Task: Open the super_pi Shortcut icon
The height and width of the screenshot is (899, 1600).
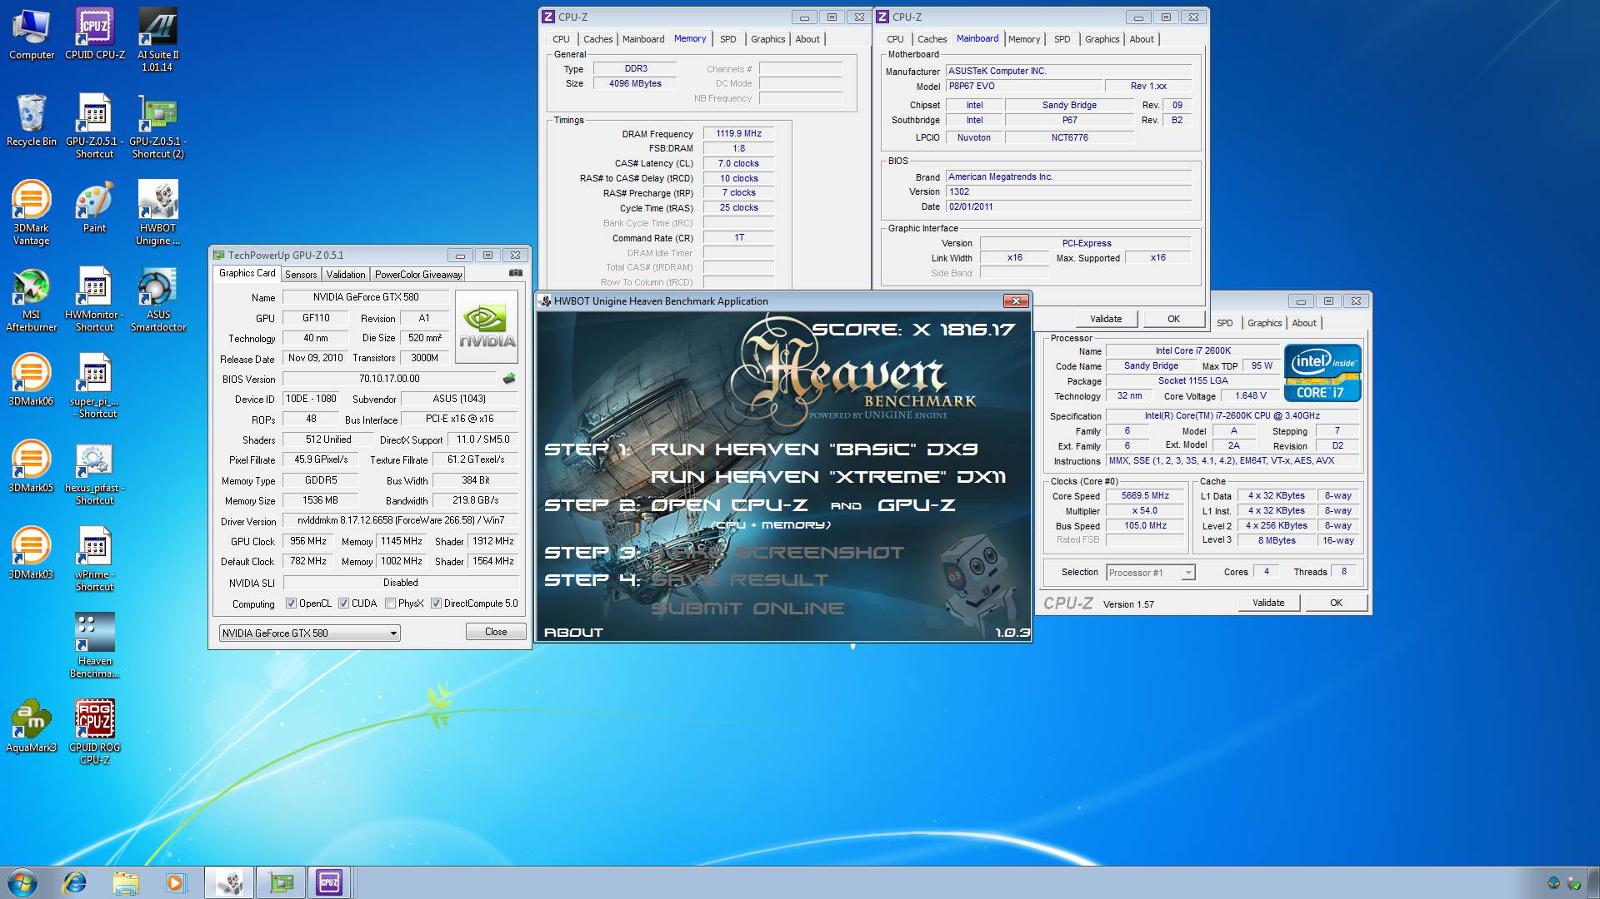Action: pos(95,387)
